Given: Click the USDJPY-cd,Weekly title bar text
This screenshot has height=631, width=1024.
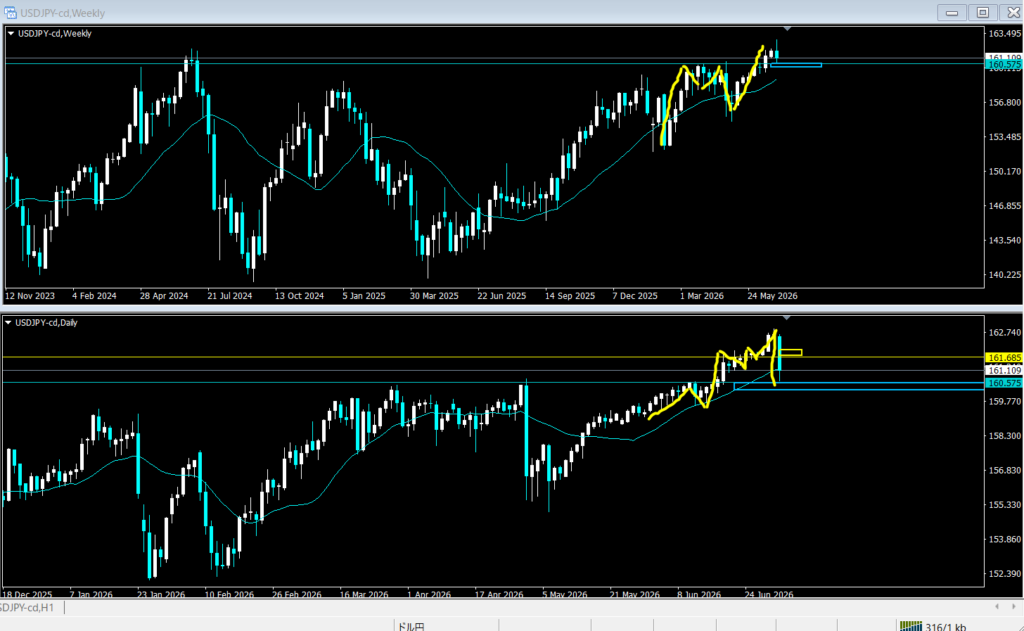Looking at the screenshot, I should coord(63,13).
